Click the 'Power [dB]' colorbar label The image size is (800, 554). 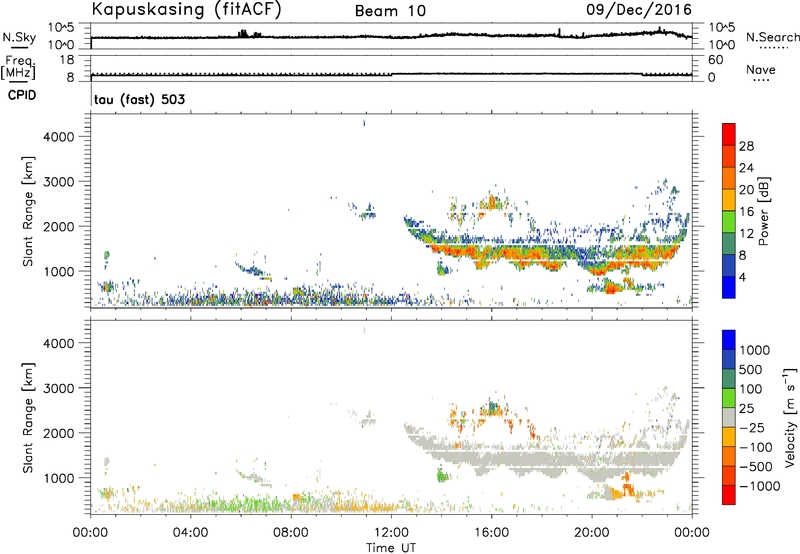[763, 211]
